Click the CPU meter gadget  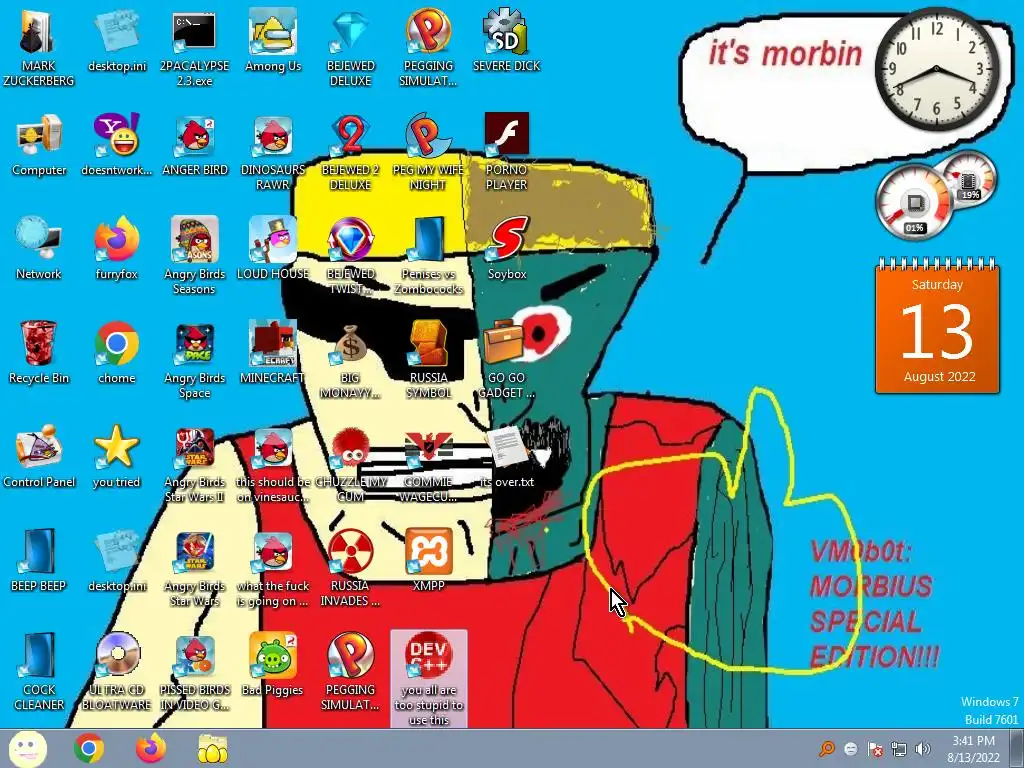pyautogui.click(x=914, y=202)
